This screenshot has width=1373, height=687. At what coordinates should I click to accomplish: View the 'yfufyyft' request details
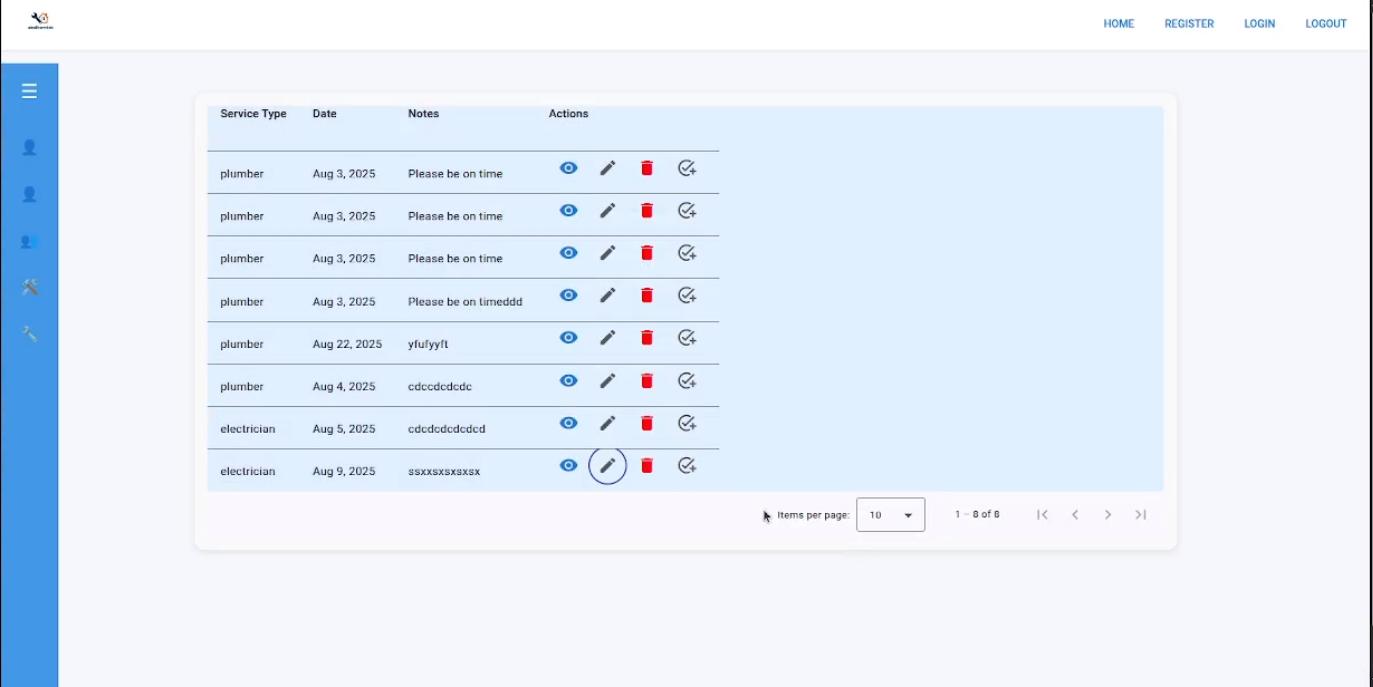point(568,337)
